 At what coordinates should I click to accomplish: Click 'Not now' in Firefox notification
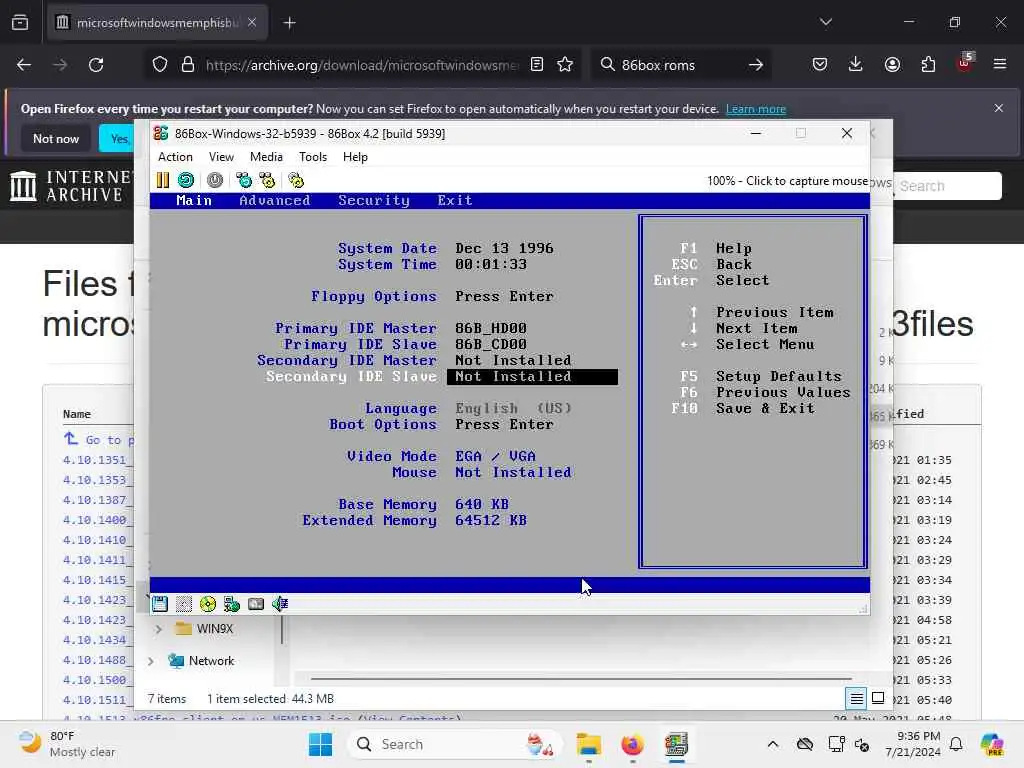[x=56, y=138]
